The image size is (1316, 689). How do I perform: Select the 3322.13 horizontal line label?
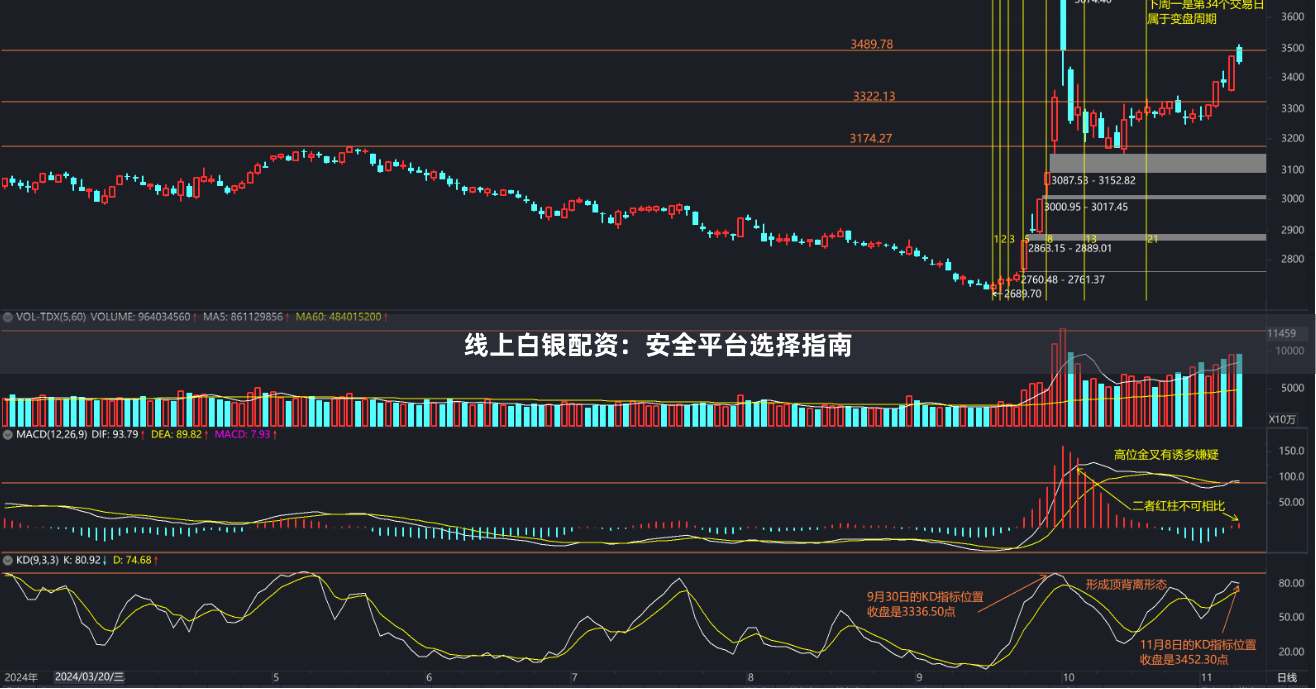tap(874, 96)
